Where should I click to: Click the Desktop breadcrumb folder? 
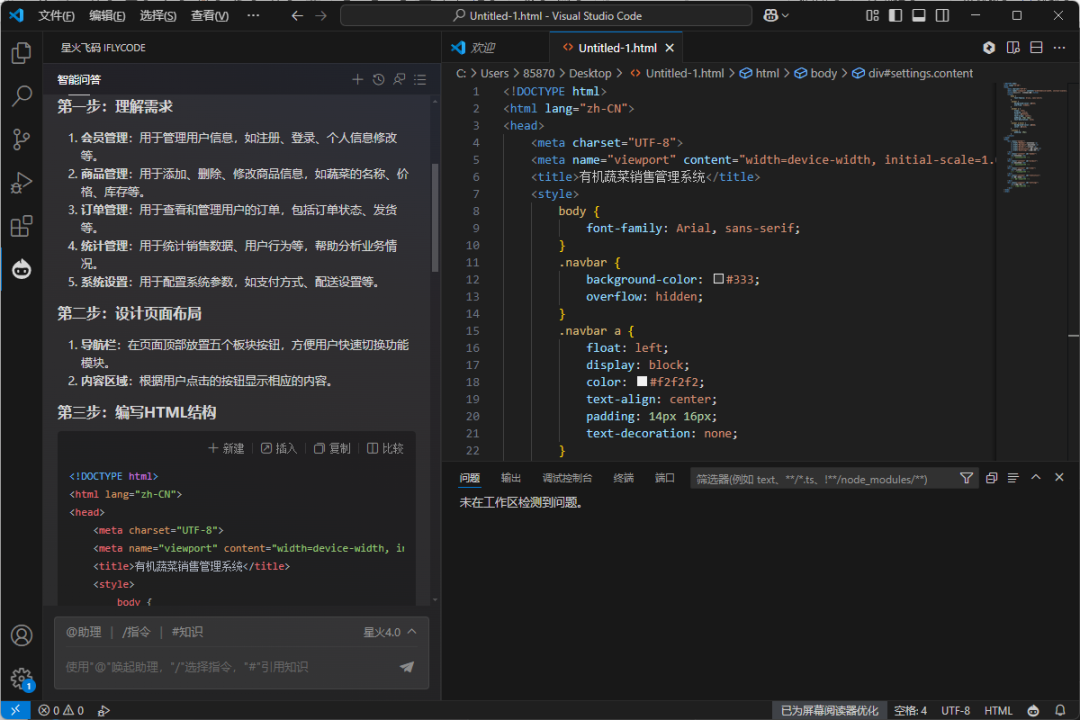590,73
